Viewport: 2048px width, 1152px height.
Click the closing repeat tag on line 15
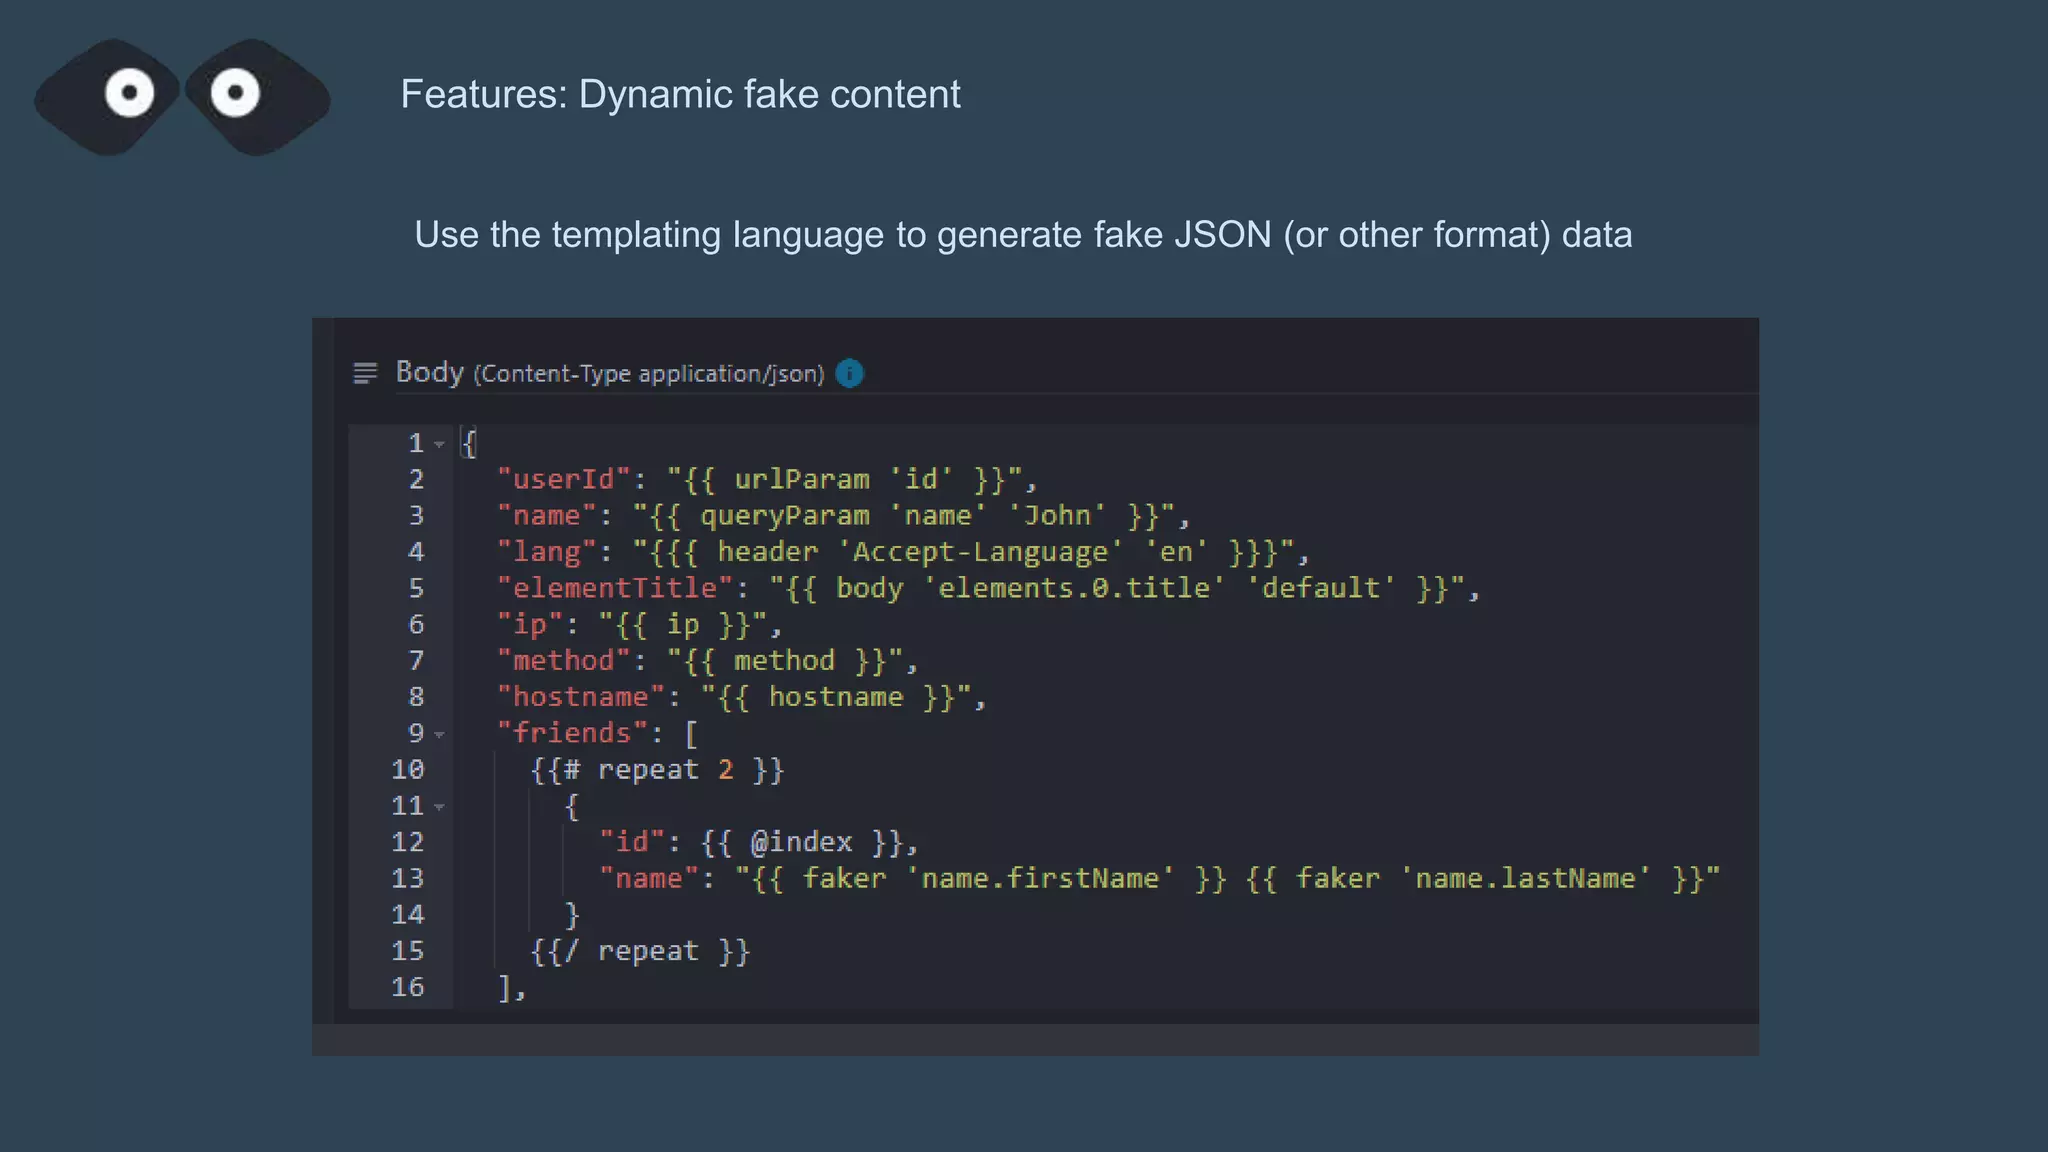[640, 951]
